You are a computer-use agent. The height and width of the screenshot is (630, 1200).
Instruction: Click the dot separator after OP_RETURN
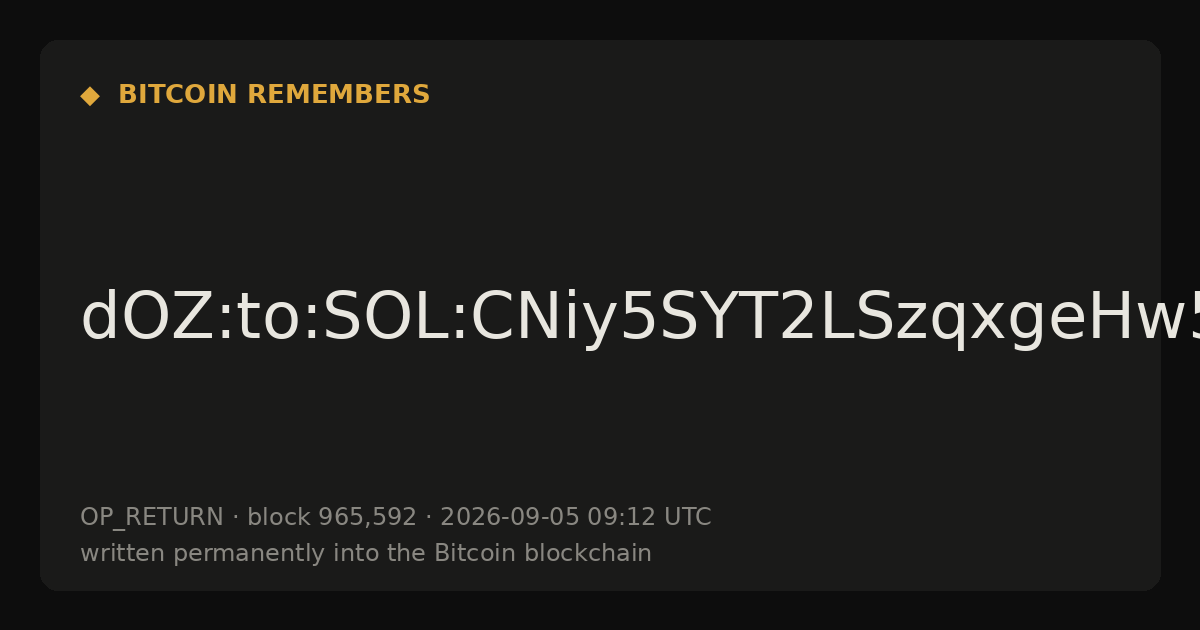[x=235, y=518]
